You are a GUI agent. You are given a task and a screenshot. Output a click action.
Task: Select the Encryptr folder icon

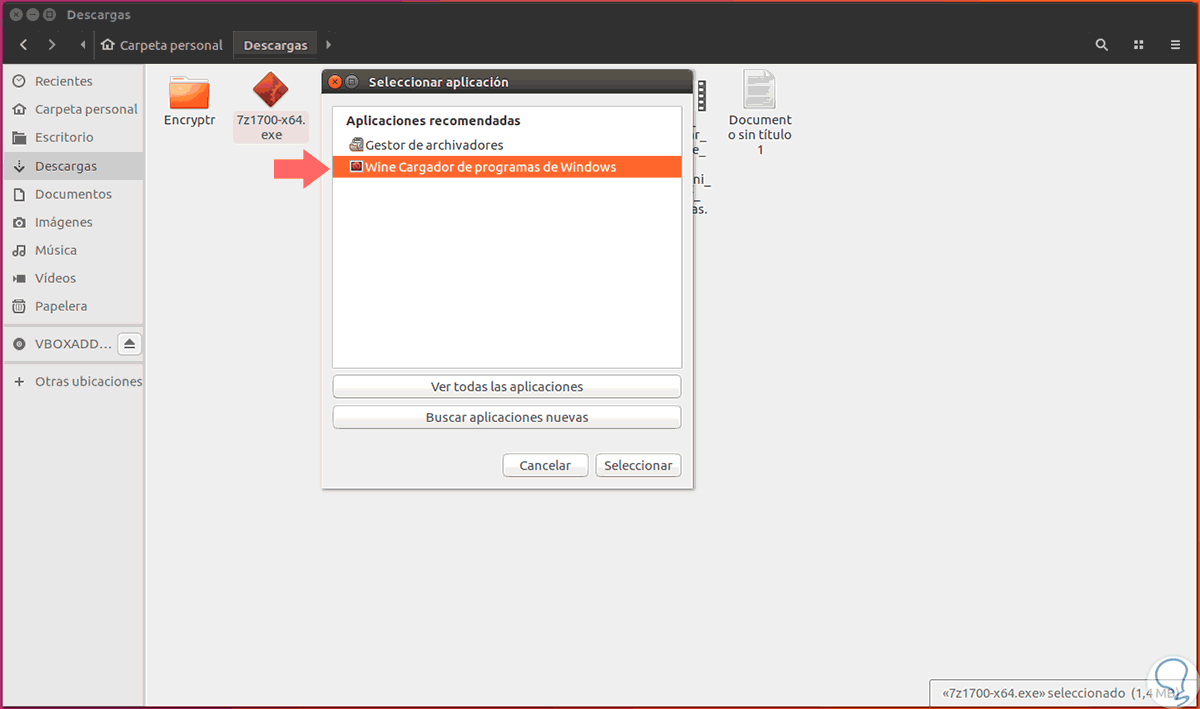click(189, 91)
